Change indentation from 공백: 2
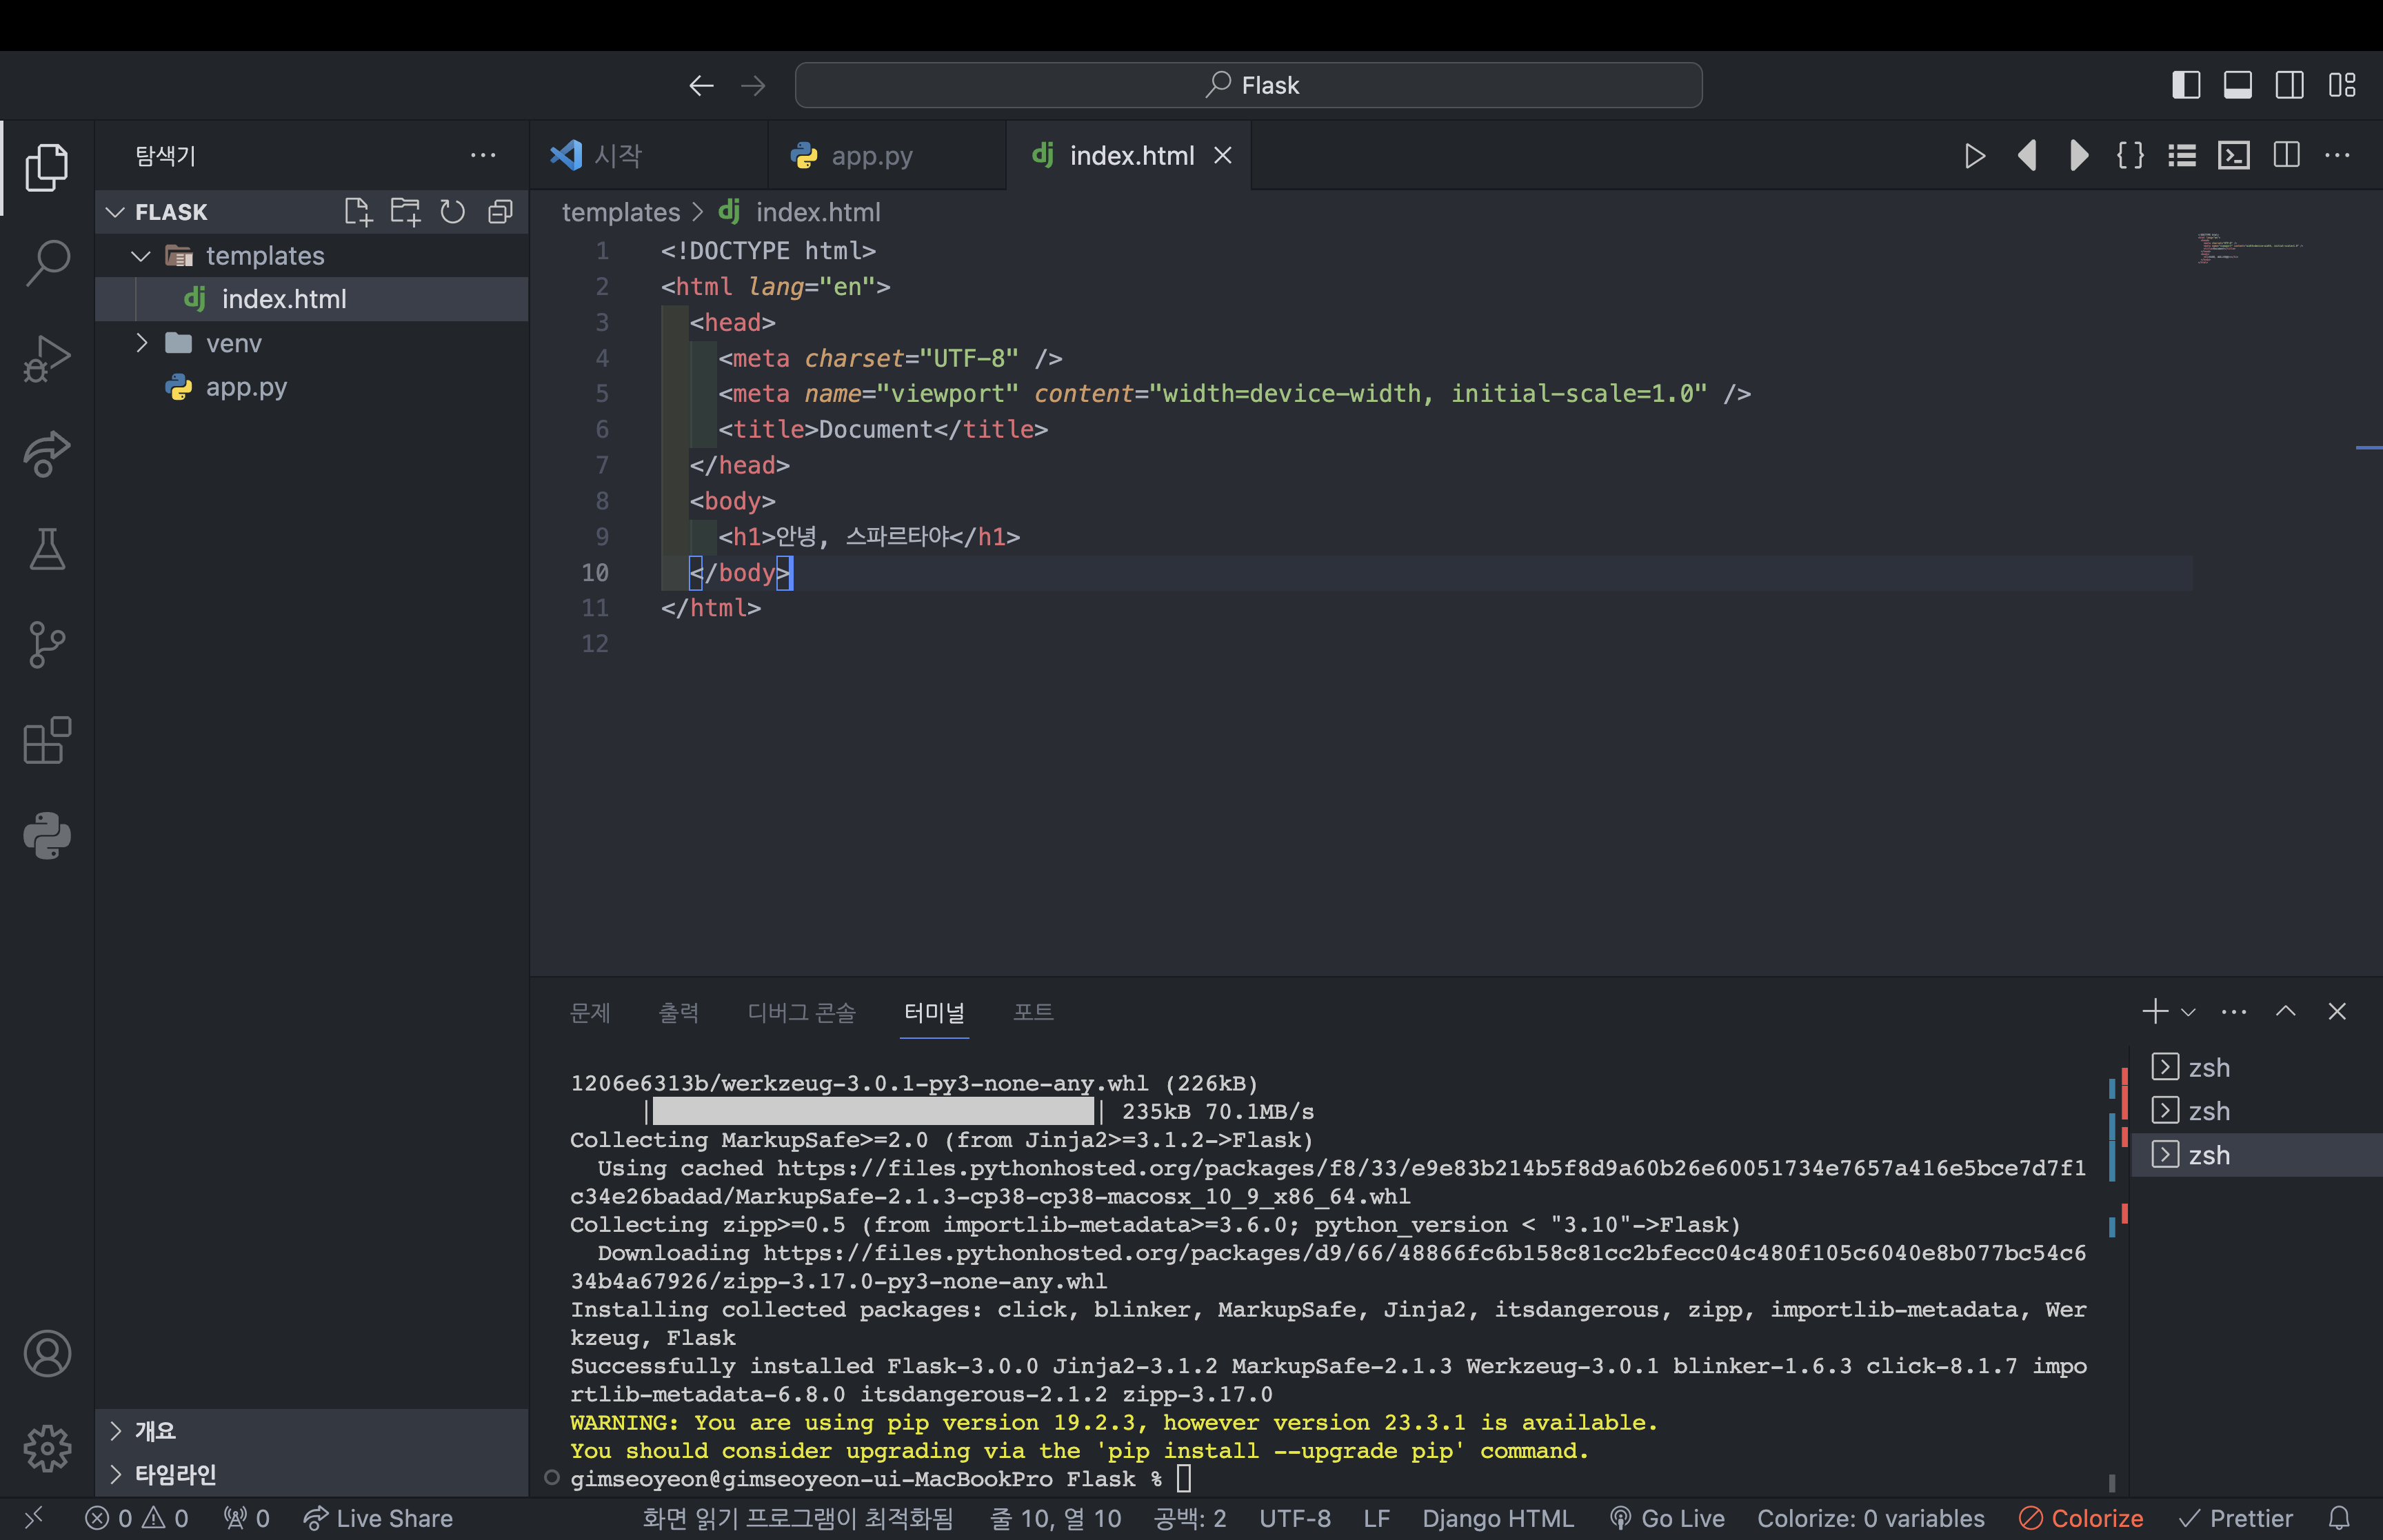The width and height of the screenshot is (2383, 1540). pos(1190,1518)
